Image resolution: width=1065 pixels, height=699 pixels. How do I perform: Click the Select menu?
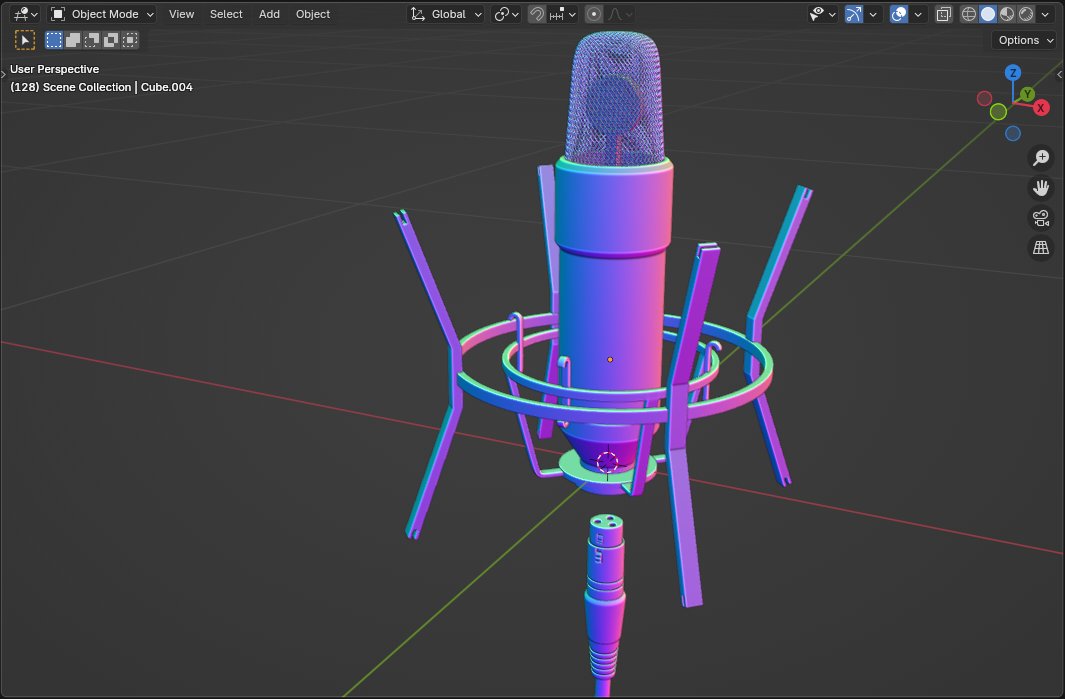pos(225,14)
